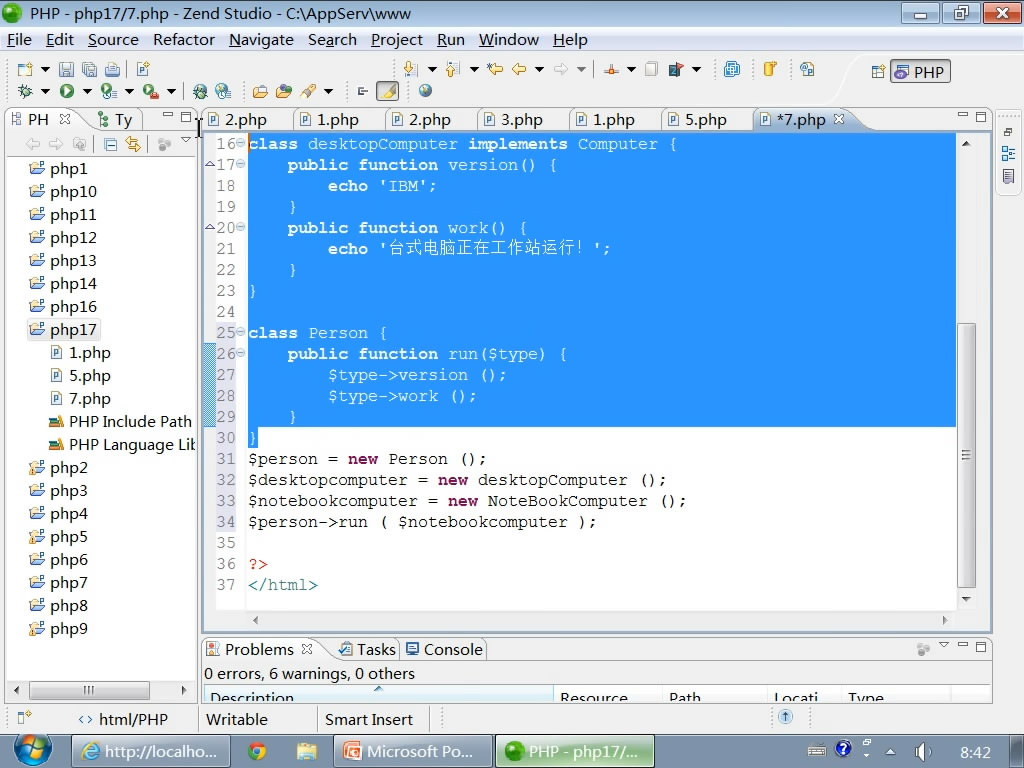This screenshot has height=768, width=1024.
Task: Open the web browser globe icon
Action: click(425, 91)
